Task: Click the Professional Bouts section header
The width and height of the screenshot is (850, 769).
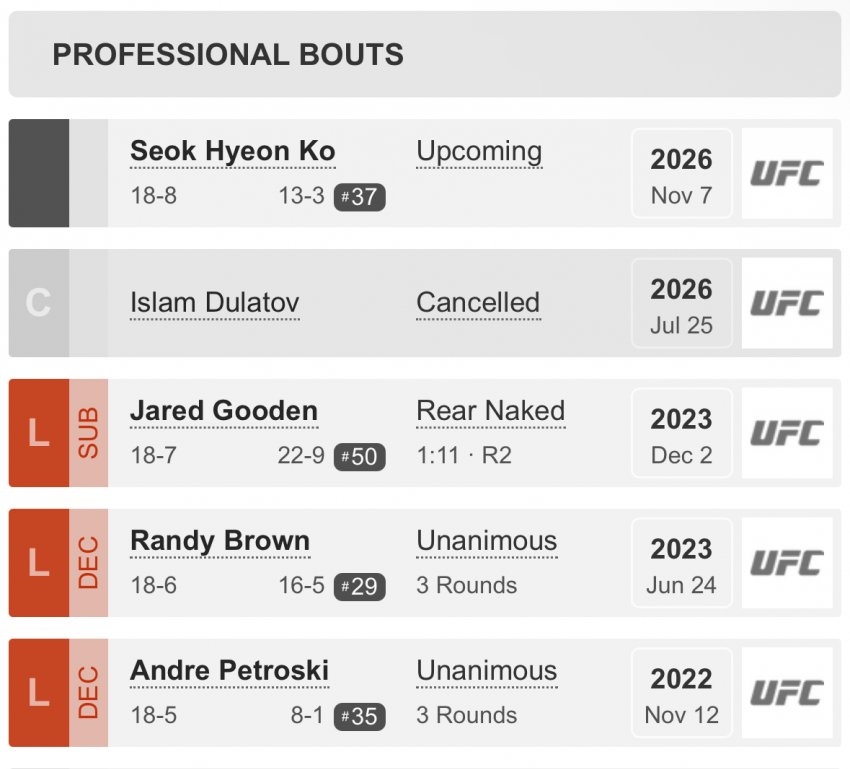Action: click(425, 54)
